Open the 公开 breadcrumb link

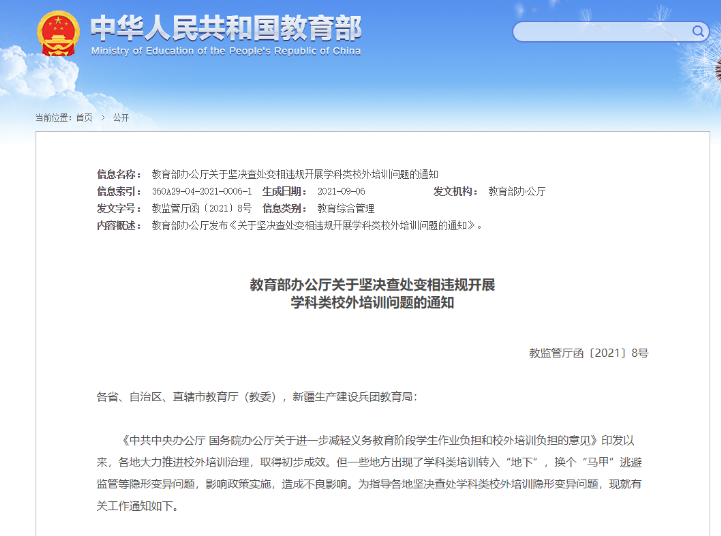[x=121, y=118]
